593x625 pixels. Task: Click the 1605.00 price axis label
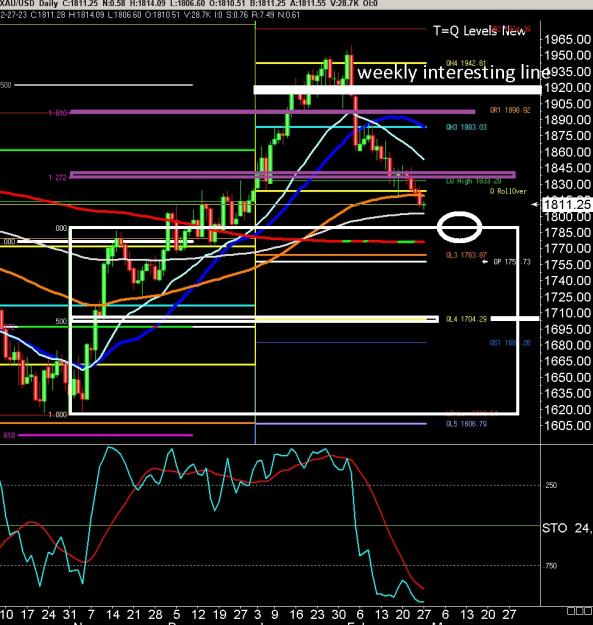[x=567, y=426]
